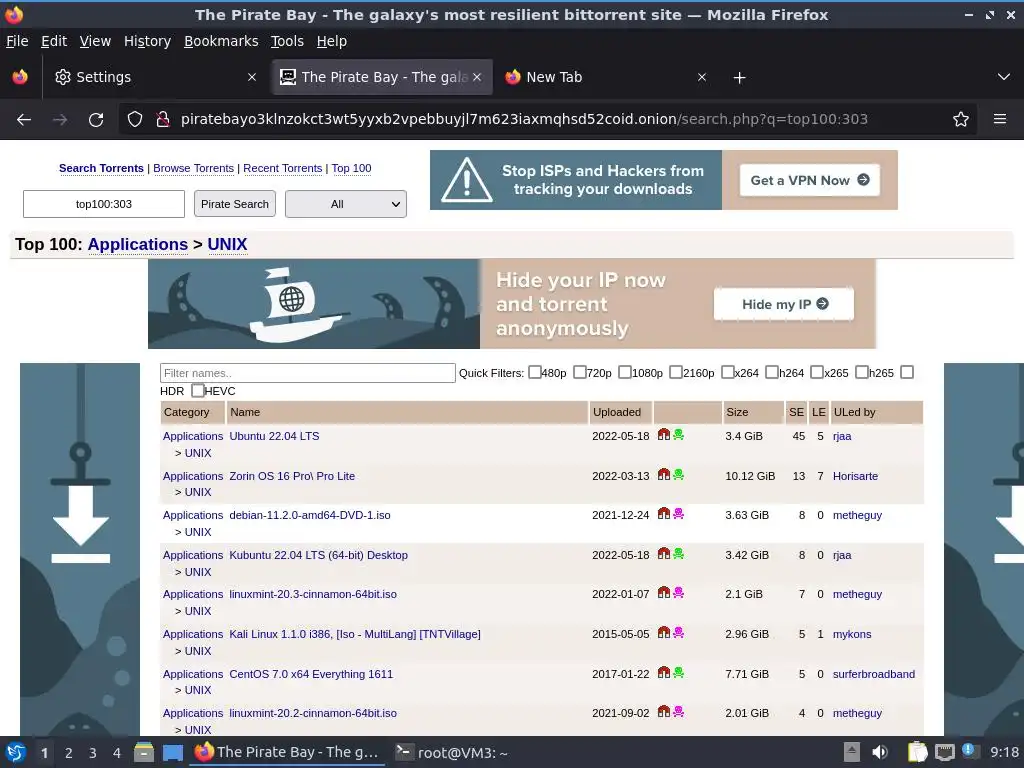1024x768 pixels.
Task: Click the magnet icon for linuxmint-20.2-cinnamon-64bit.iso
Action: click(x=664, y=711)
